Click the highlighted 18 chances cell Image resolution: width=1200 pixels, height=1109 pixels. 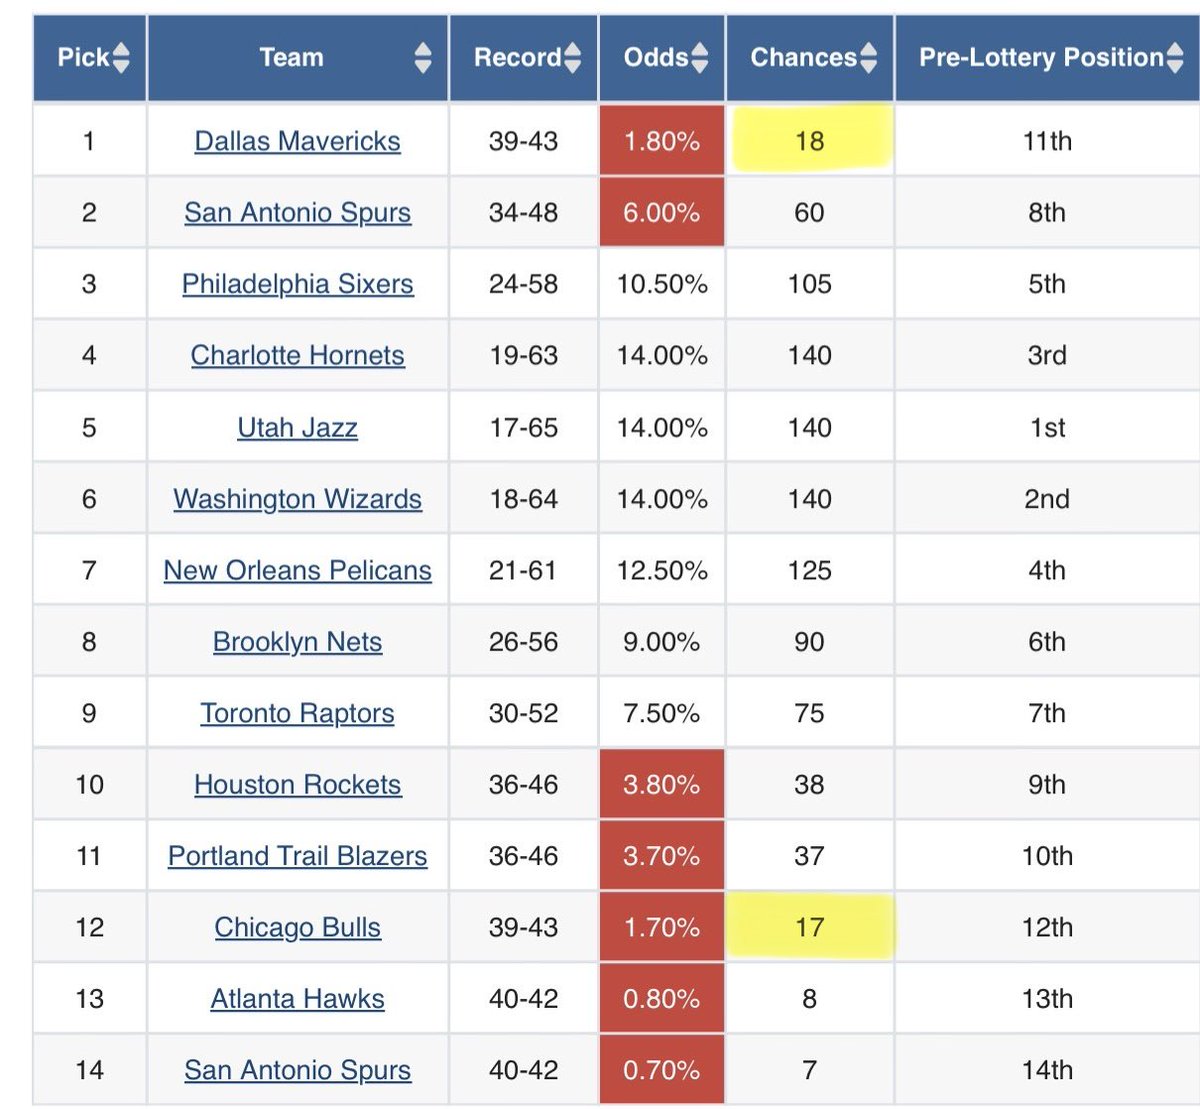click(810, 141)
